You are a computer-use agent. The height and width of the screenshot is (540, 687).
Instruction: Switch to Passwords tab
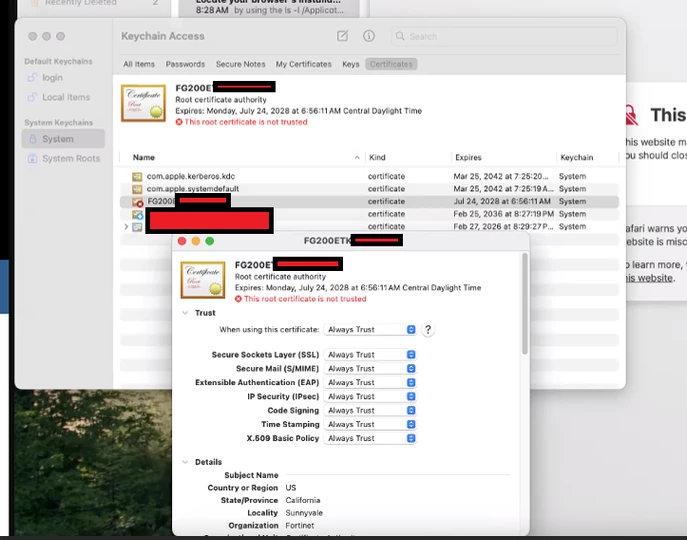pyautogui.click(x=185, y=64)
